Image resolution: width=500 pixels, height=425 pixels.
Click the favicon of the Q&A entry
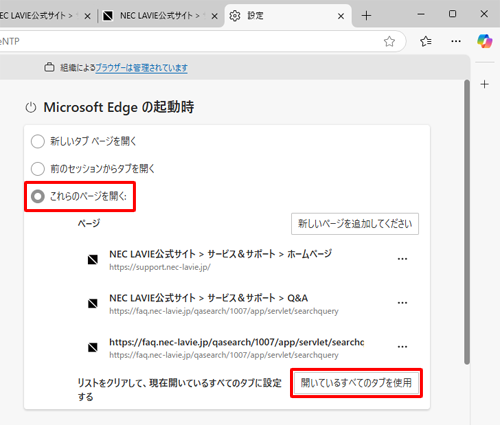point(93,303)
